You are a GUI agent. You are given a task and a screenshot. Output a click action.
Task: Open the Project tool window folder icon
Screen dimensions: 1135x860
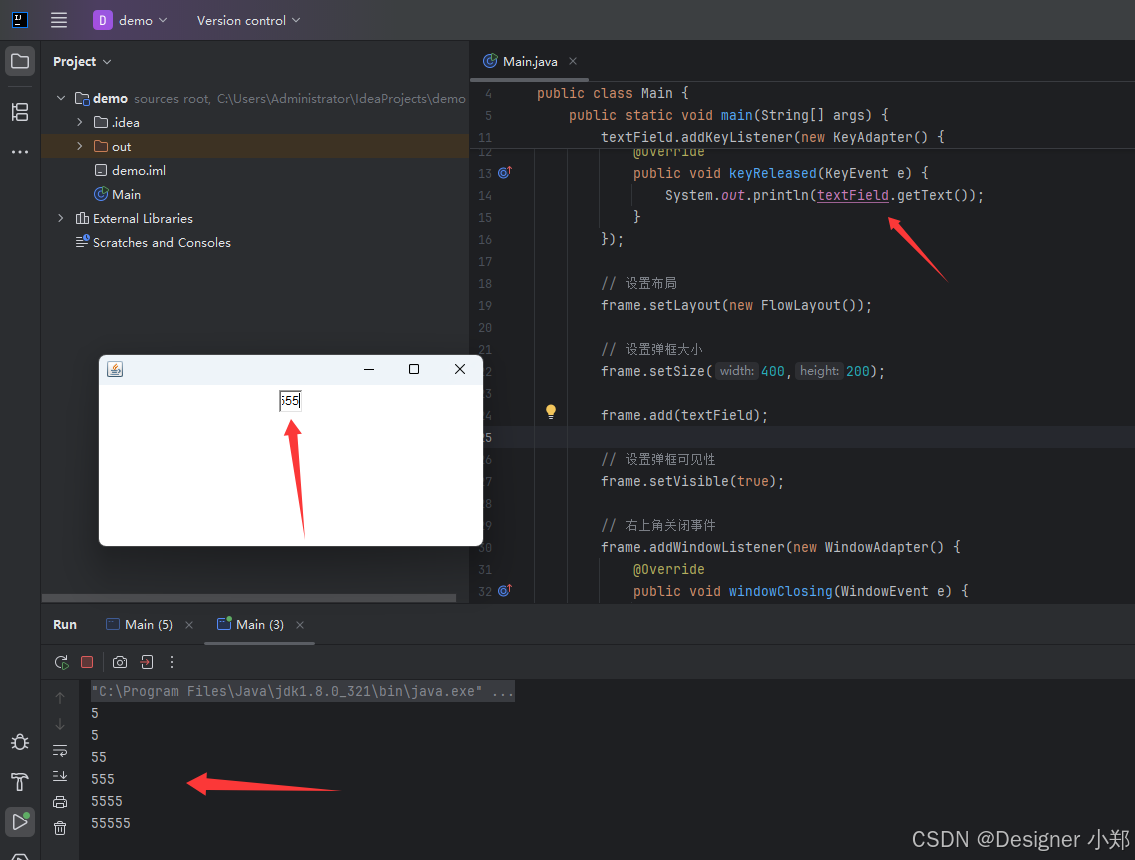pos(20,62)
